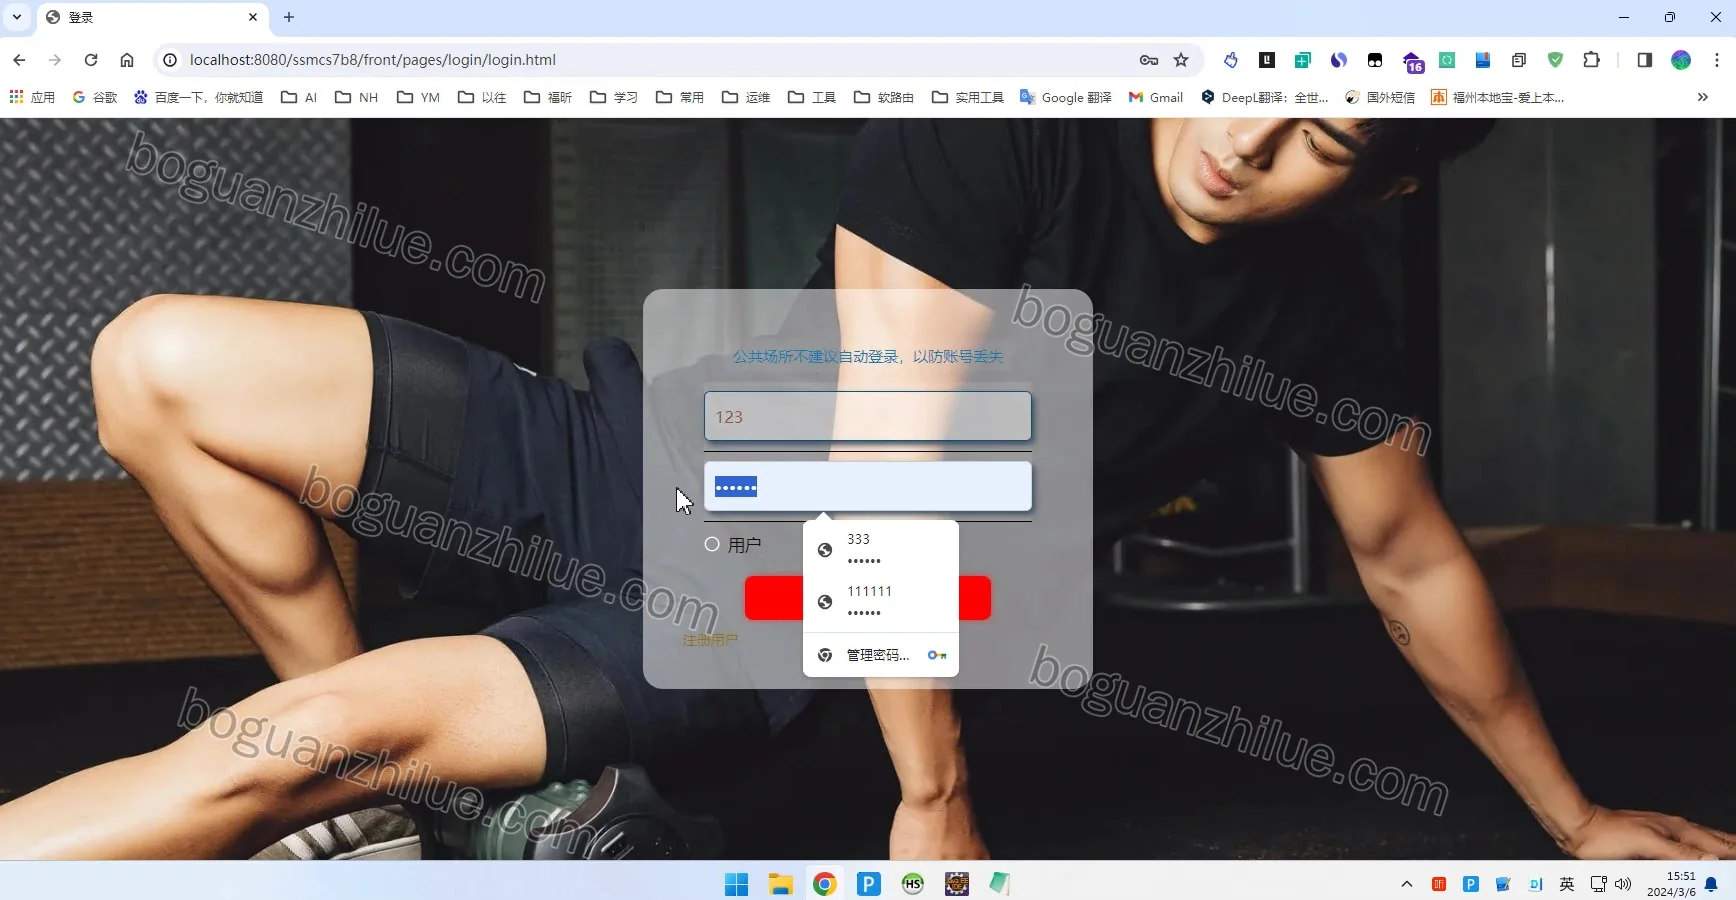The width and height of the screenshot is (1736, 900).
Task: Open the Gmail bookmark
Action: (x=1155, y=97)
